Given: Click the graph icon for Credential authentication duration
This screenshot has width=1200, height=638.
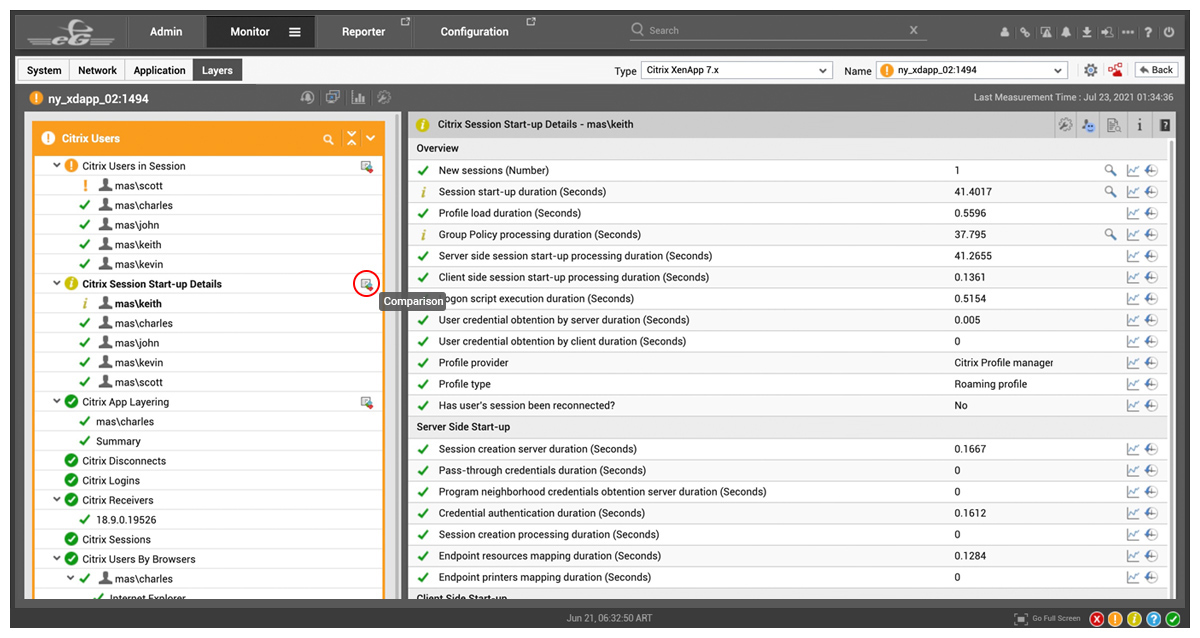Looking at the screenshot, I should [1133, 514].
